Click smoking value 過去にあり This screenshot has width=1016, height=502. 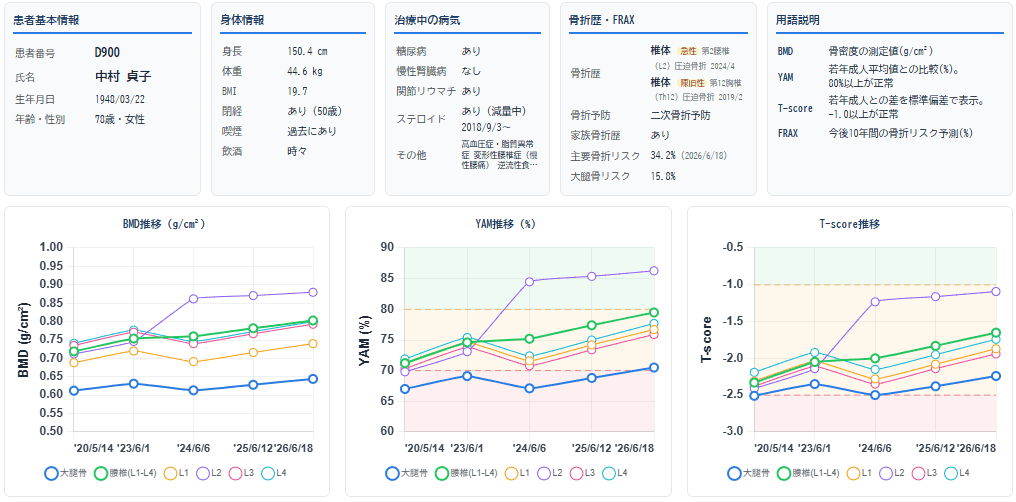[312, 131]
